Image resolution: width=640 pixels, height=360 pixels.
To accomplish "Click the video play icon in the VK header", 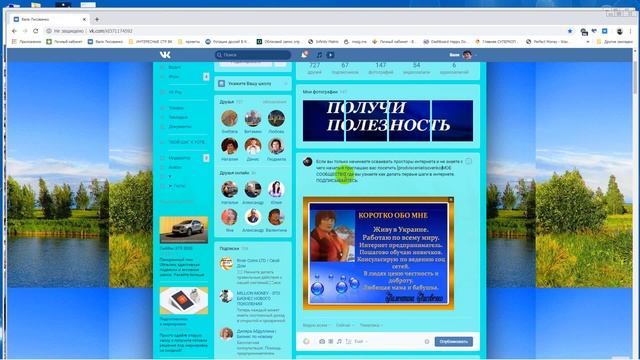I will [x=331, y=55].
